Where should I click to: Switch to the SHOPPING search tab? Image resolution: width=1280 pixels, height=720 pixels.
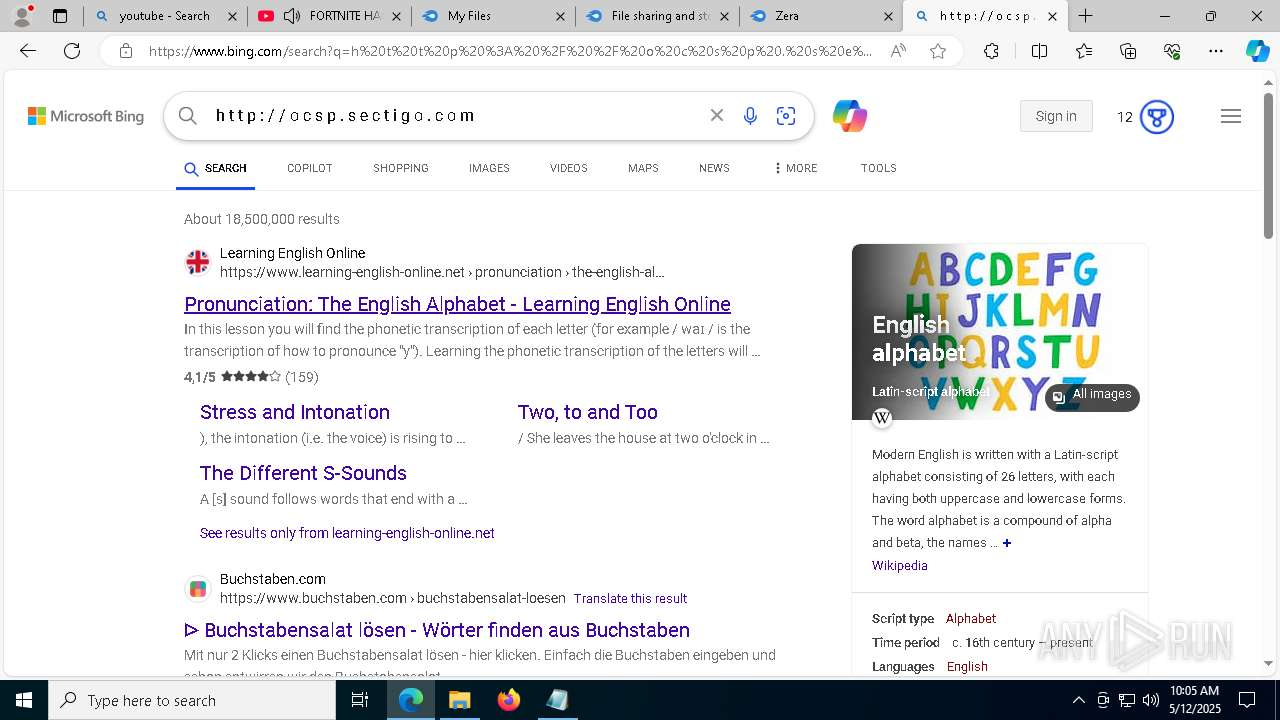[401, 168]
